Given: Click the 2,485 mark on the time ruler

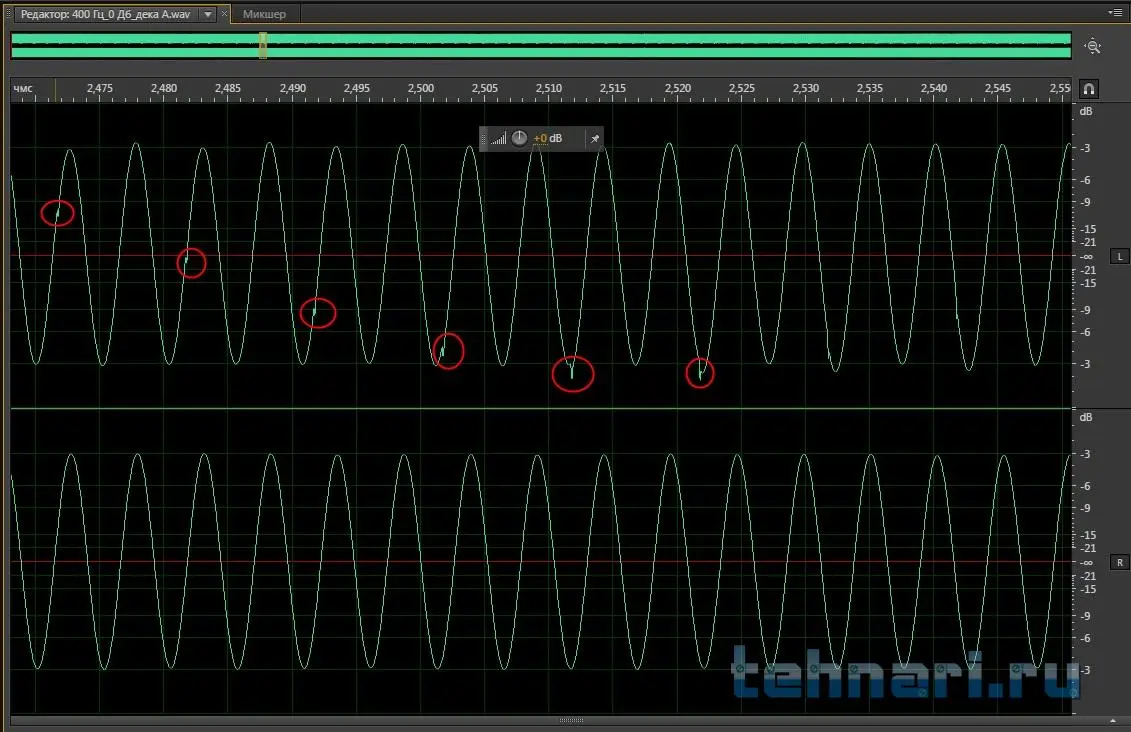Looking at the screenshot, I should pos(228,88).
